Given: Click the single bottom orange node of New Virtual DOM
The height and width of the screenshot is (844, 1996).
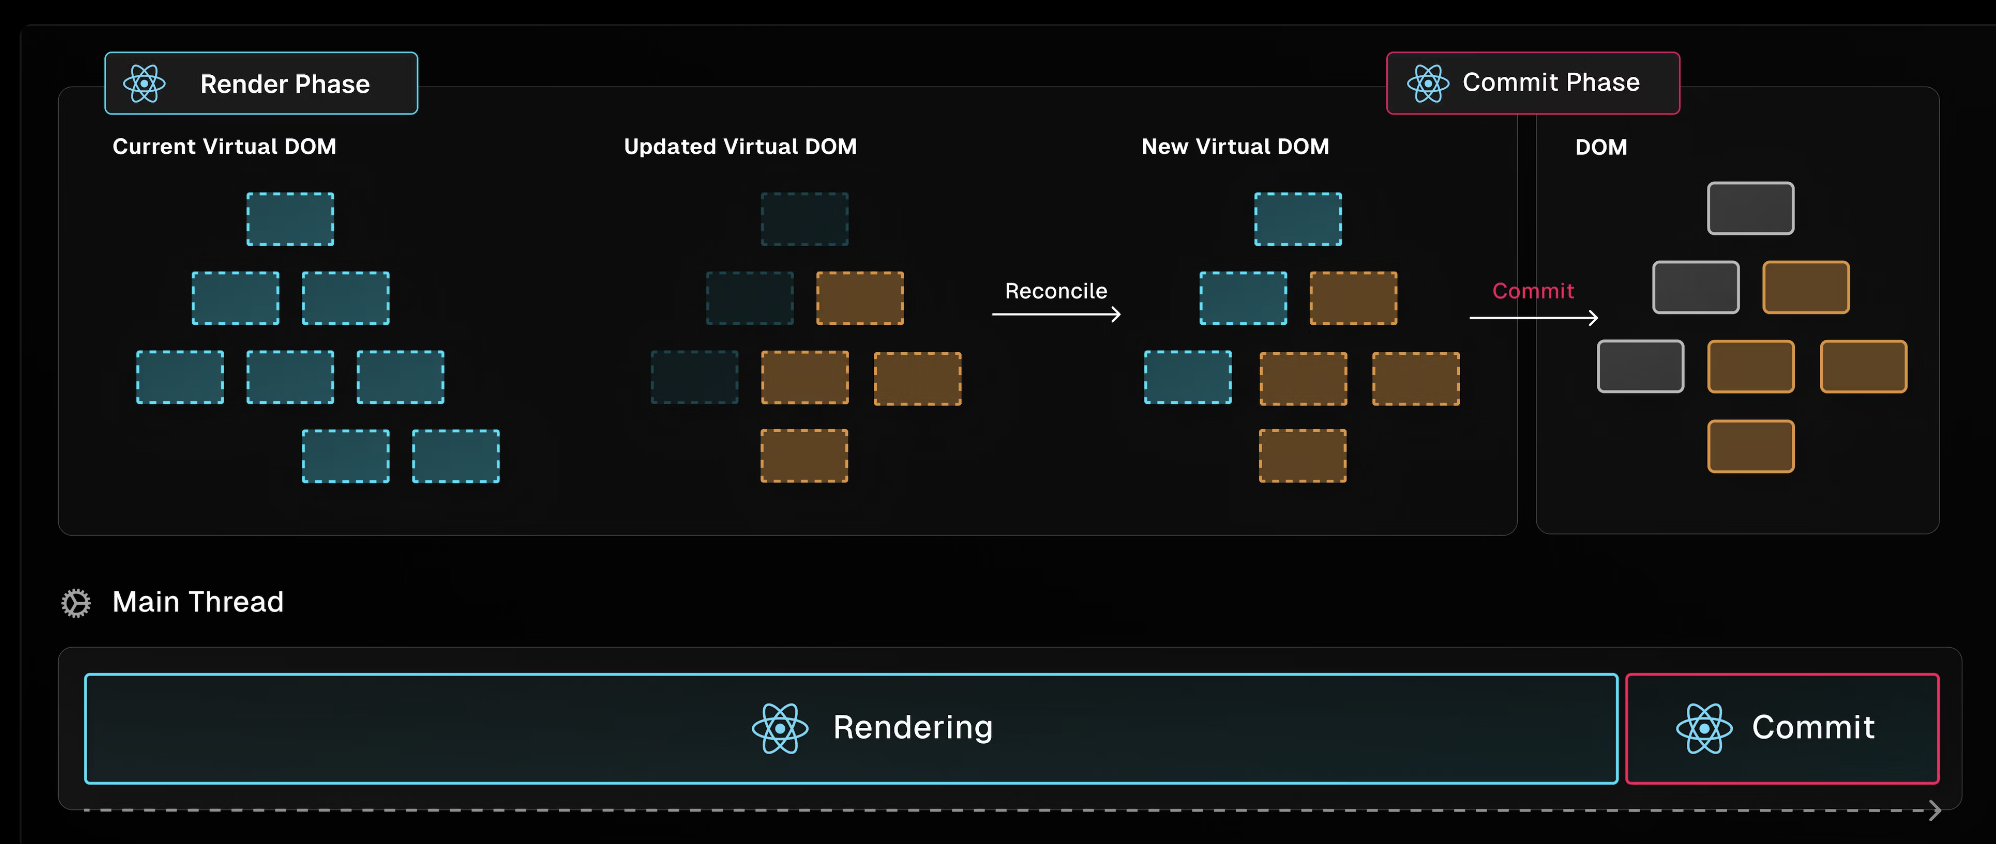Looking at the screenshot, I should [1302, 456].
